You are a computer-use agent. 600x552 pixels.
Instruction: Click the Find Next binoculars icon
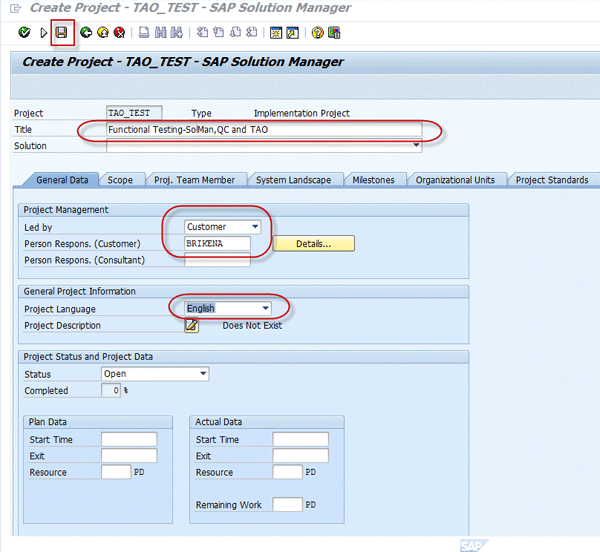[x=176, y=33]
